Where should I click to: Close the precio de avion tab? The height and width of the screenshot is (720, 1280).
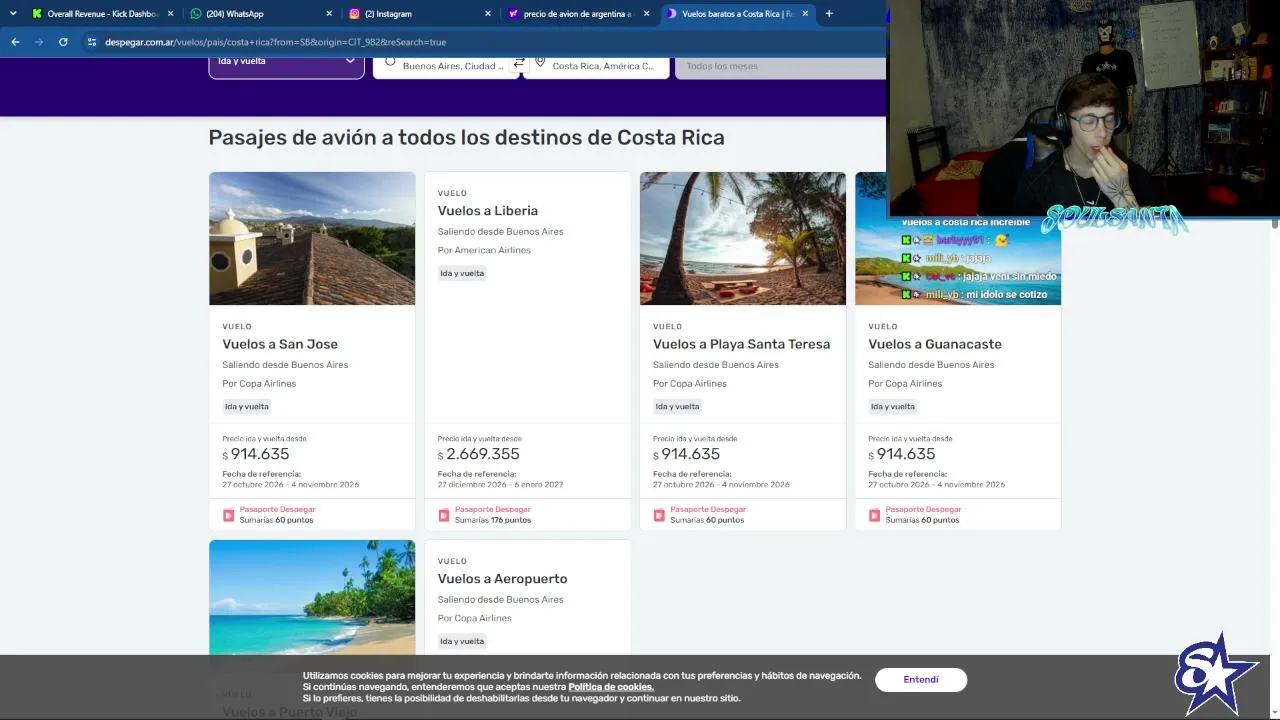pos(646,14)
